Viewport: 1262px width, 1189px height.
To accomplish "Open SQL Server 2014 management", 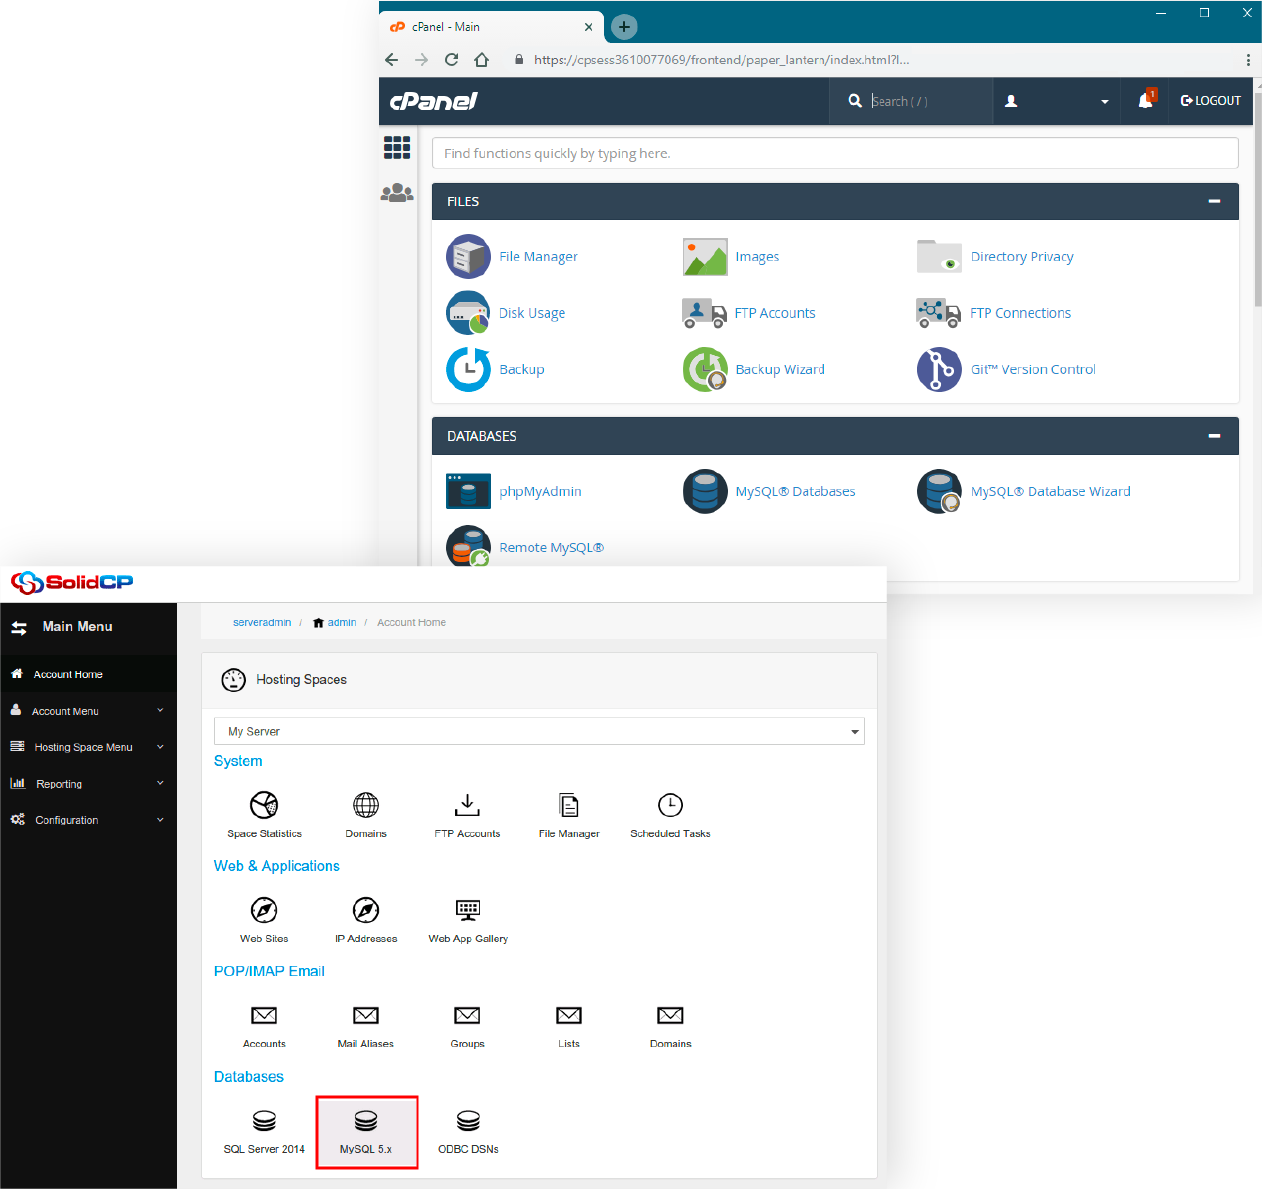I will 263,1131.
